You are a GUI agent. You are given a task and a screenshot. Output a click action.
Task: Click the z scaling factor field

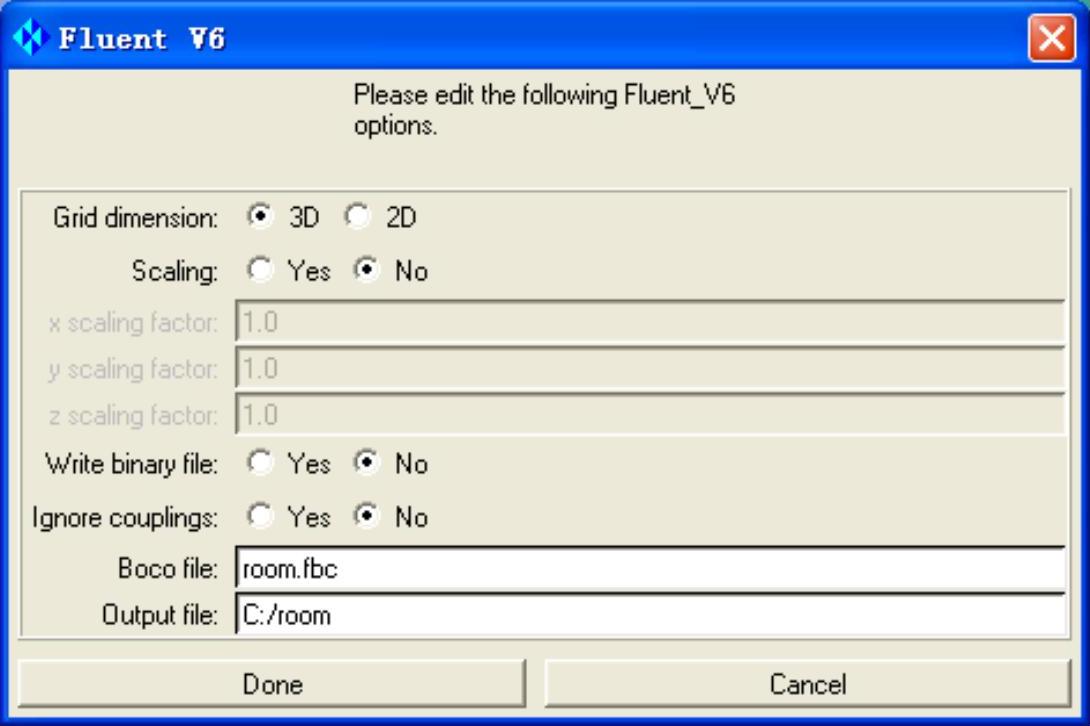[x=649, y=415]
